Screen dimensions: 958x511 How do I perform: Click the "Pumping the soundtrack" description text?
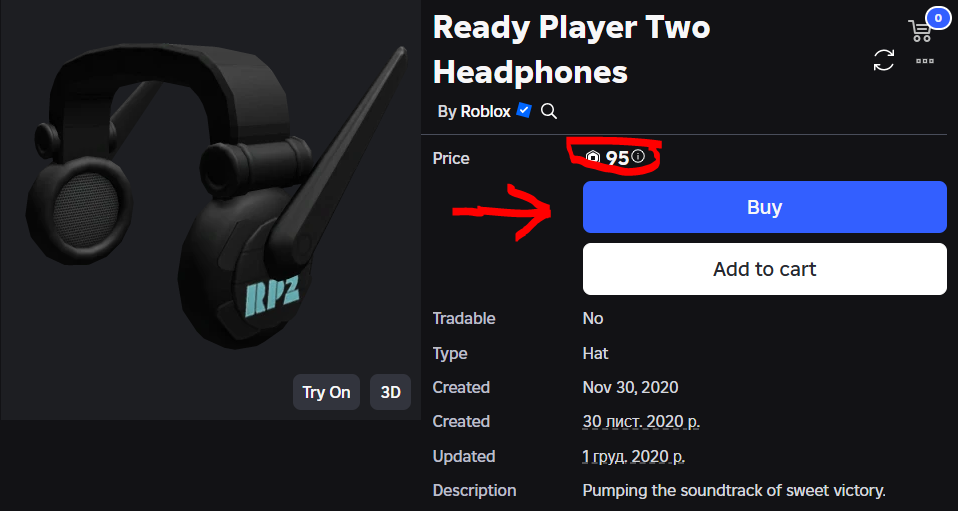(734, 490)
